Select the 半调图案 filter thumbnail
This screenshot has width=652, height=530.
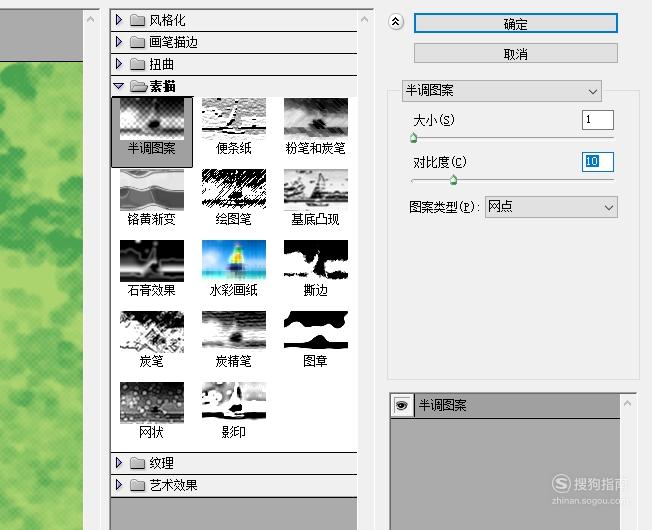(152, 119)
